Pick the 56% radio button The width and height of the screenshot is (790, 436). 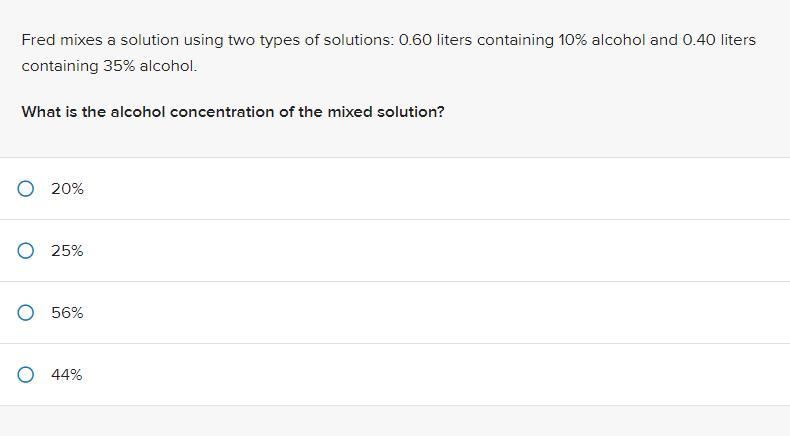26,312
